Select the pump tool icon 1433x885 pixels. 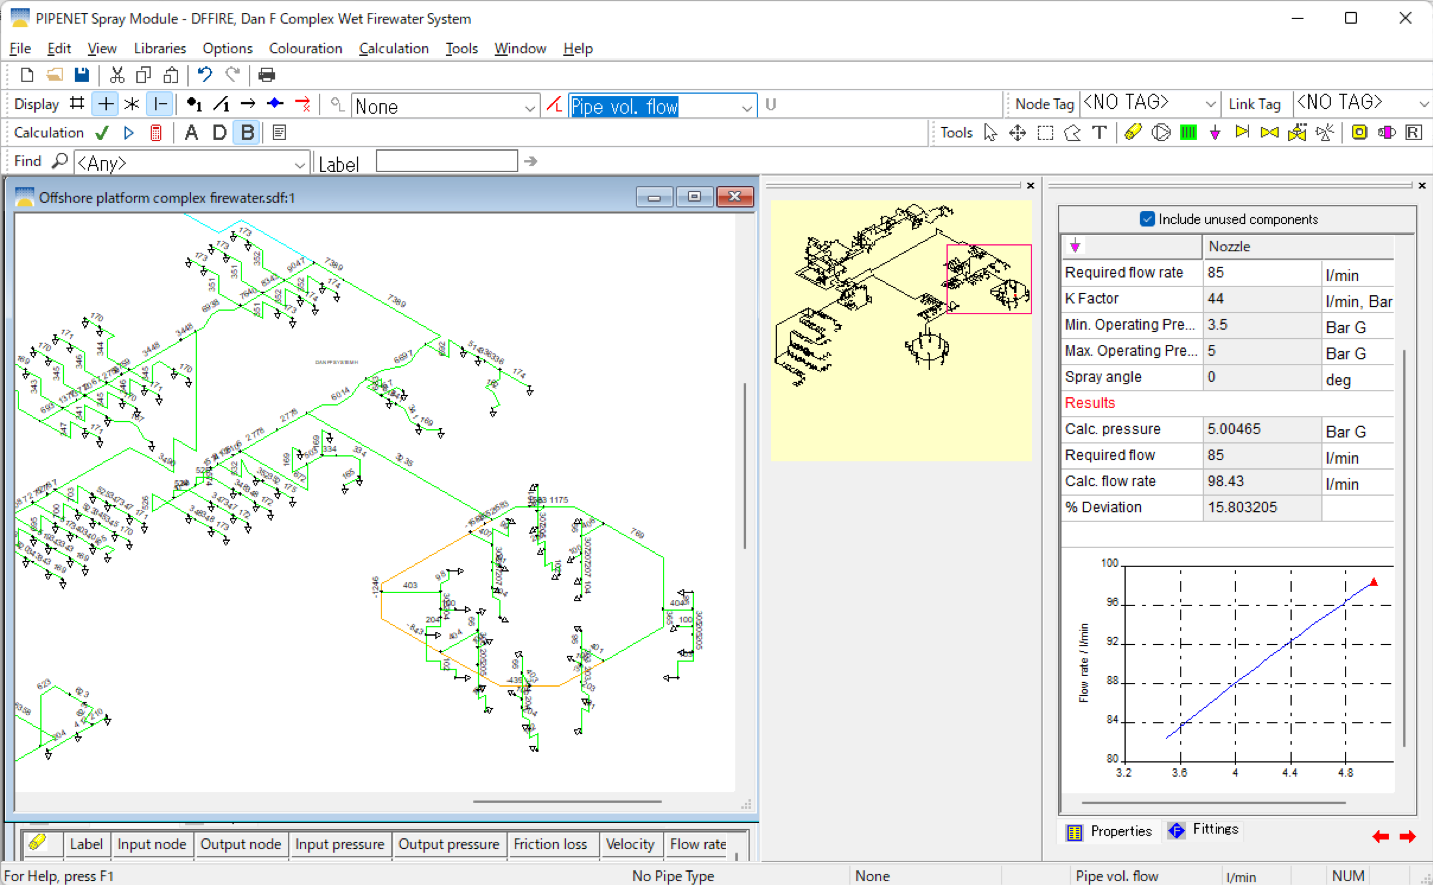pos(1161,132)
